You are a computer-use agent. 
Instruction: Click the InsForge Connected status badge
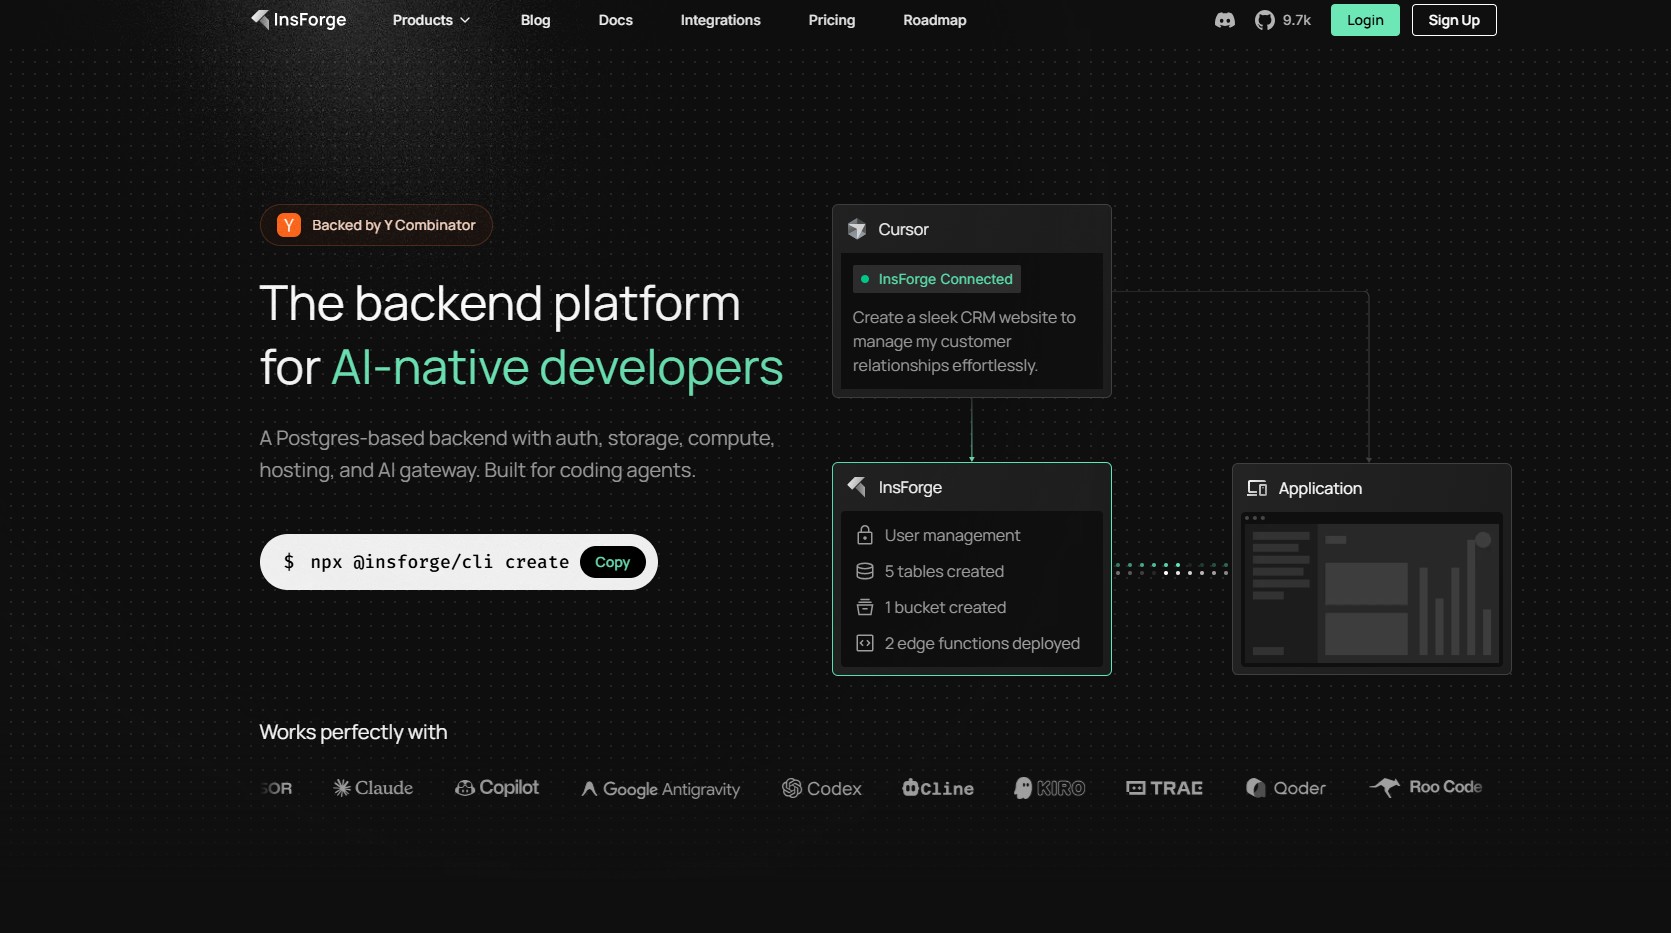(937, 279)
